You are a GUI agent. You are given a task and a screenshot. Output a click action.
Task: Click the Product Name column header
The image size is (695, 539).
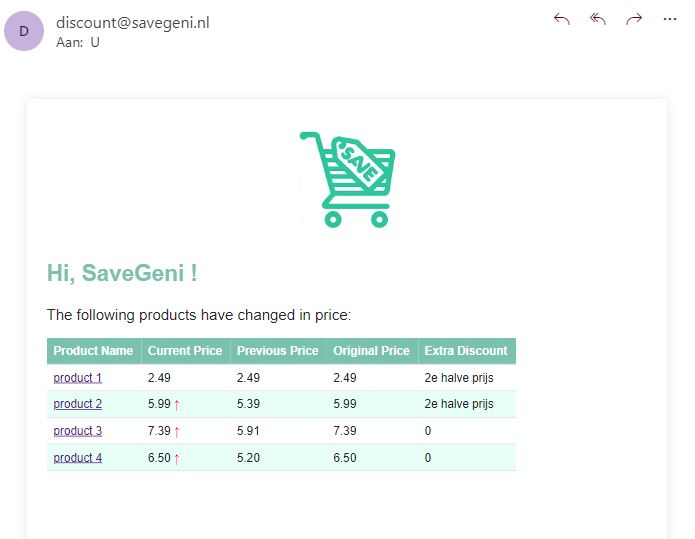point(93,351)
